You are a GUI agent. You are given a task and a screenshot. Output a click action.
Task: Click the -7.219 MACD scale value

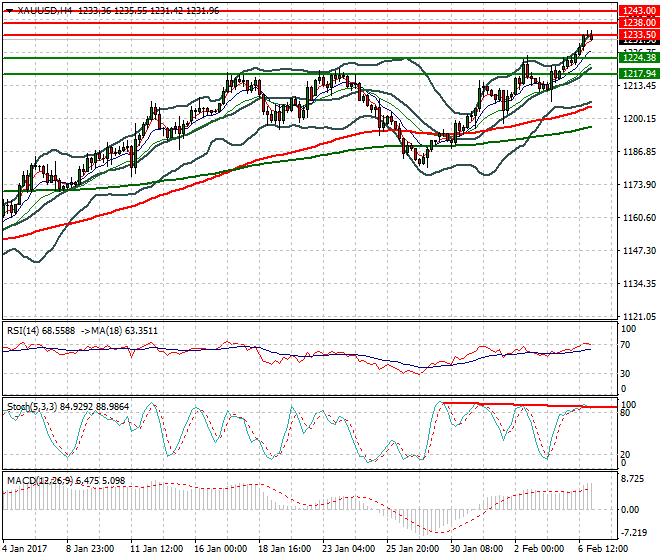634,533
